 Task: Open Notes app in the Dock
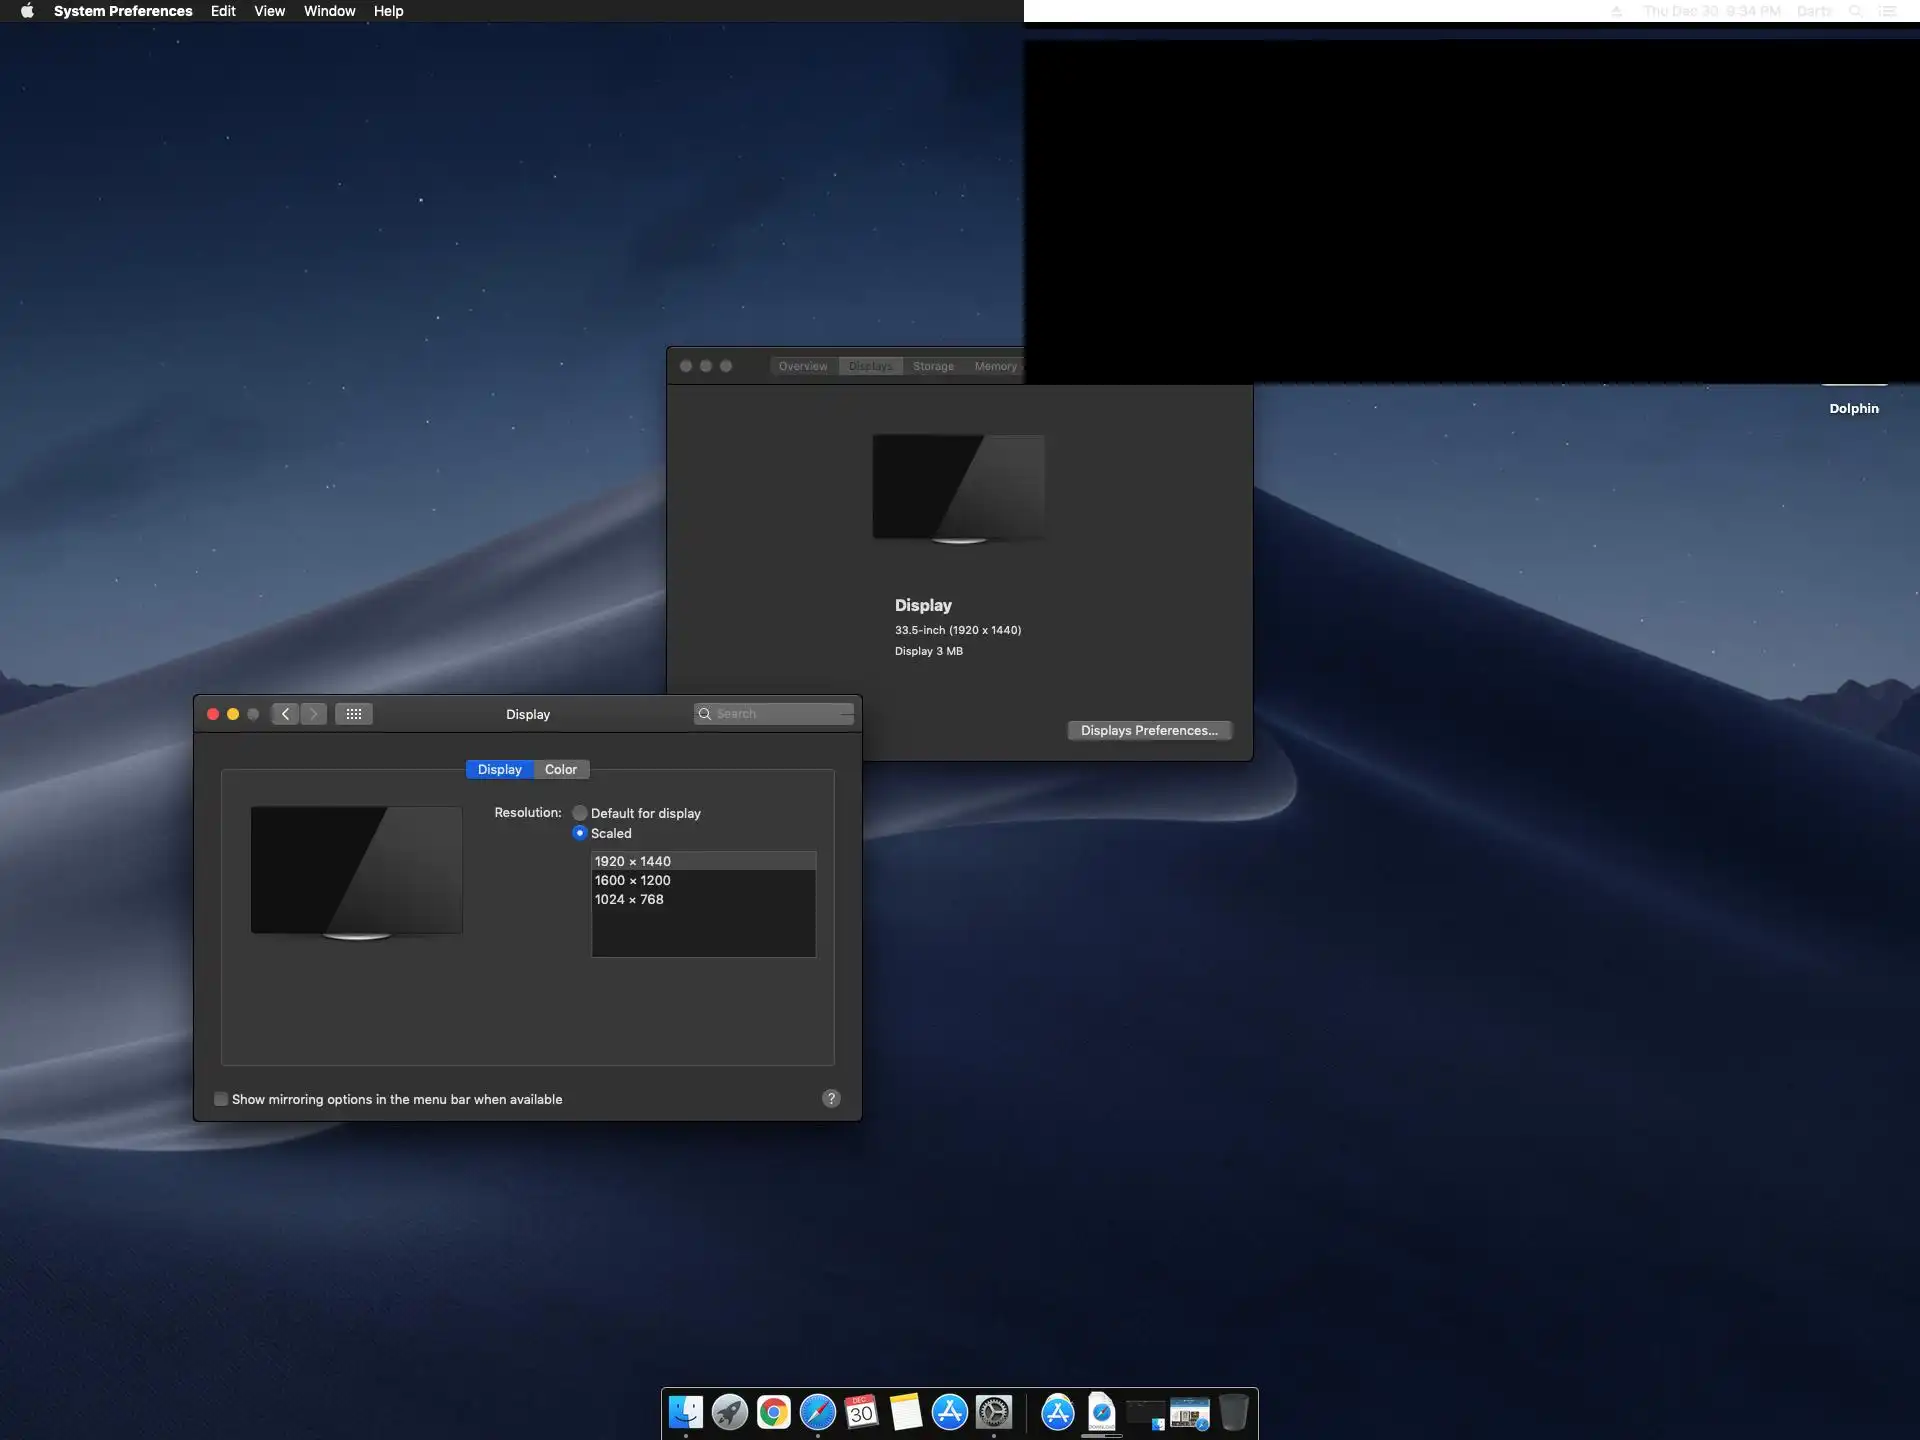(905, 1412)
